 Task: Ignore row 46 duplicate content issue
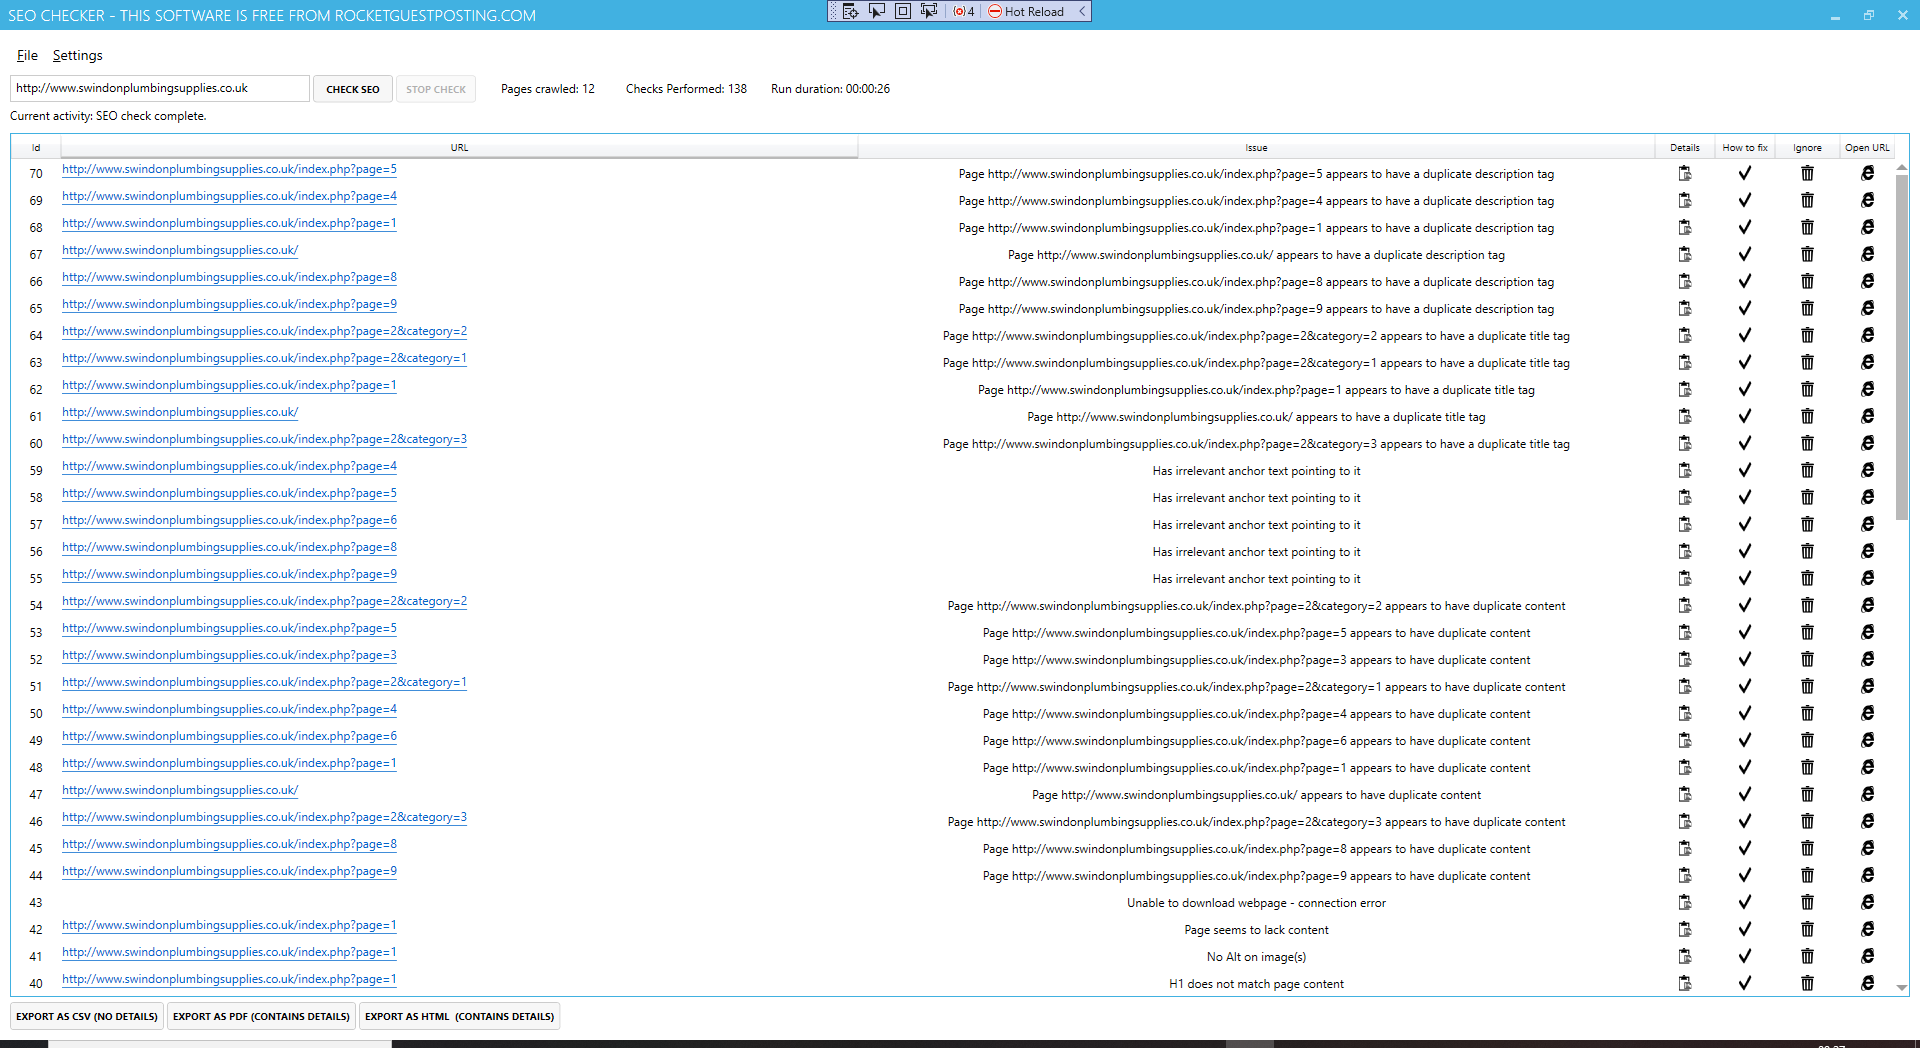1807,822
